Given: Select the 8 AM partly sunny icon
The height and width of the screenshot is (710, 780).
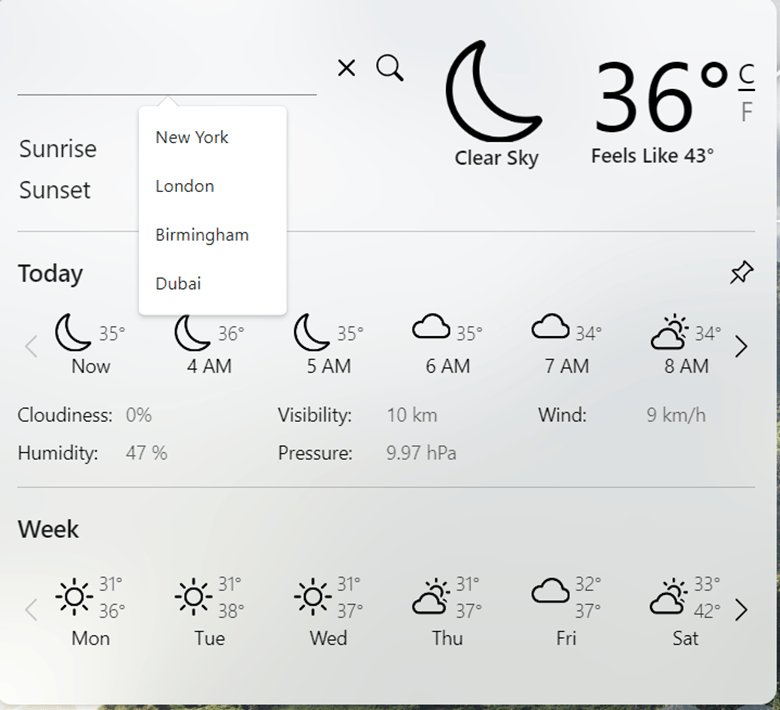Looking at the screenshot, I should point(669,332).
